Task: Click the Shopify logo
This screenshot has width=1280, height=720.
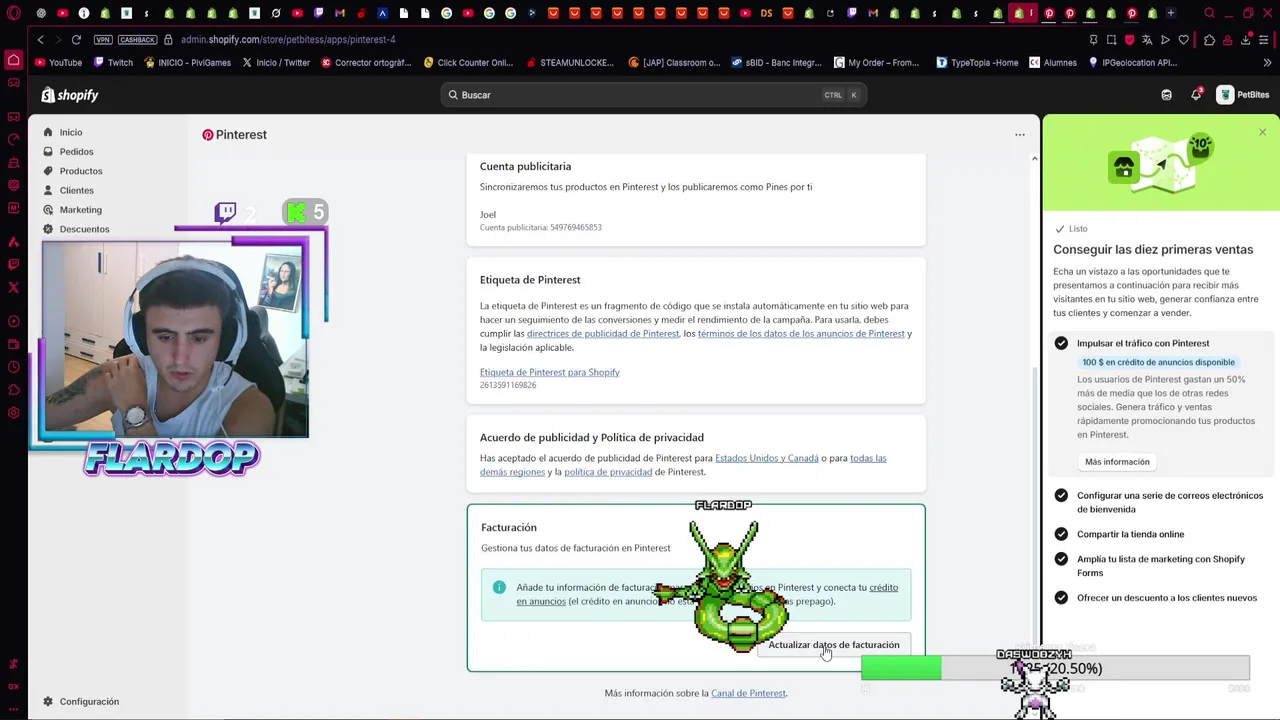Action: (70, 95)
